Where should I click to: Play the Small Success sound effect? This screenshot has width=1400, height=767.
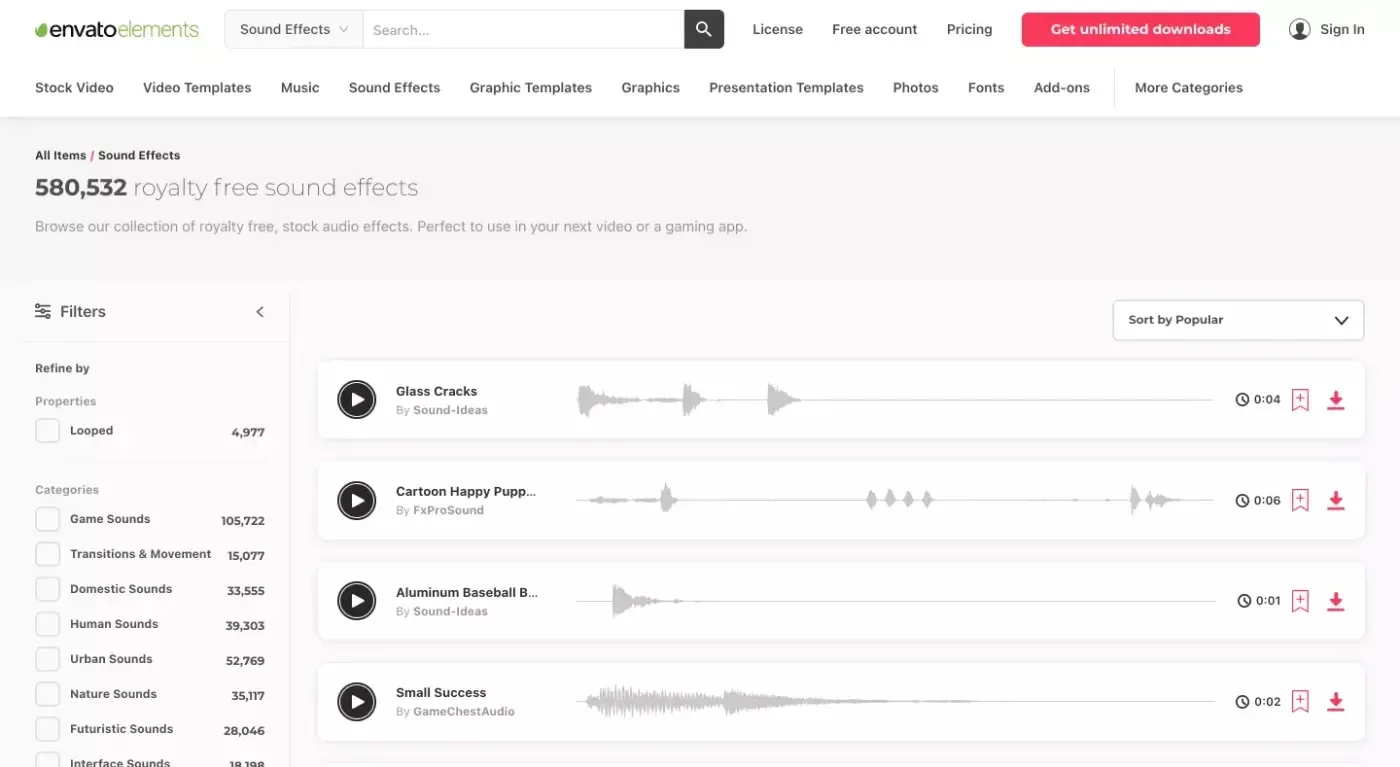click(x=357, y=702)
